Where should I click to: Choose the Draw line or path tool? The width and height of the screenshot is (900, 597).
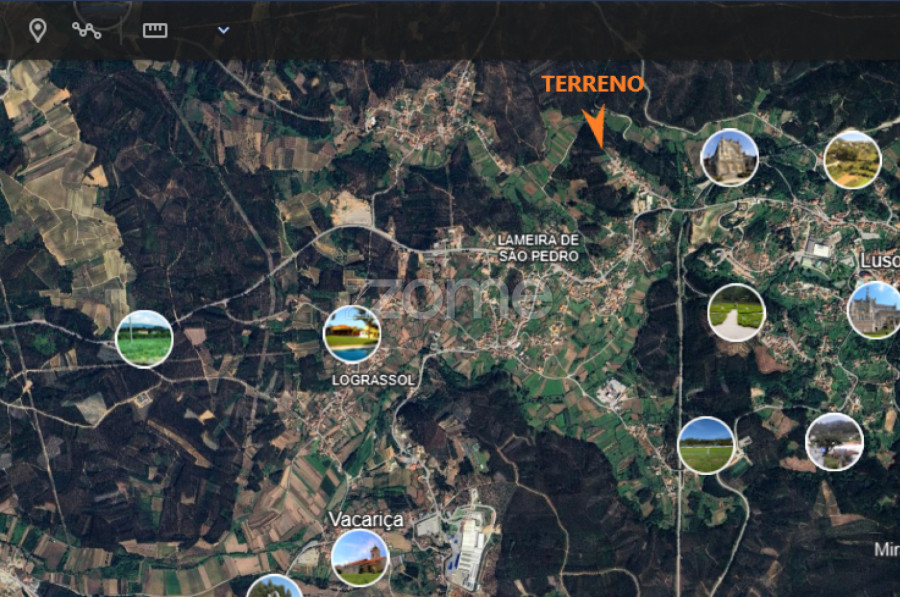click(87, 30)
